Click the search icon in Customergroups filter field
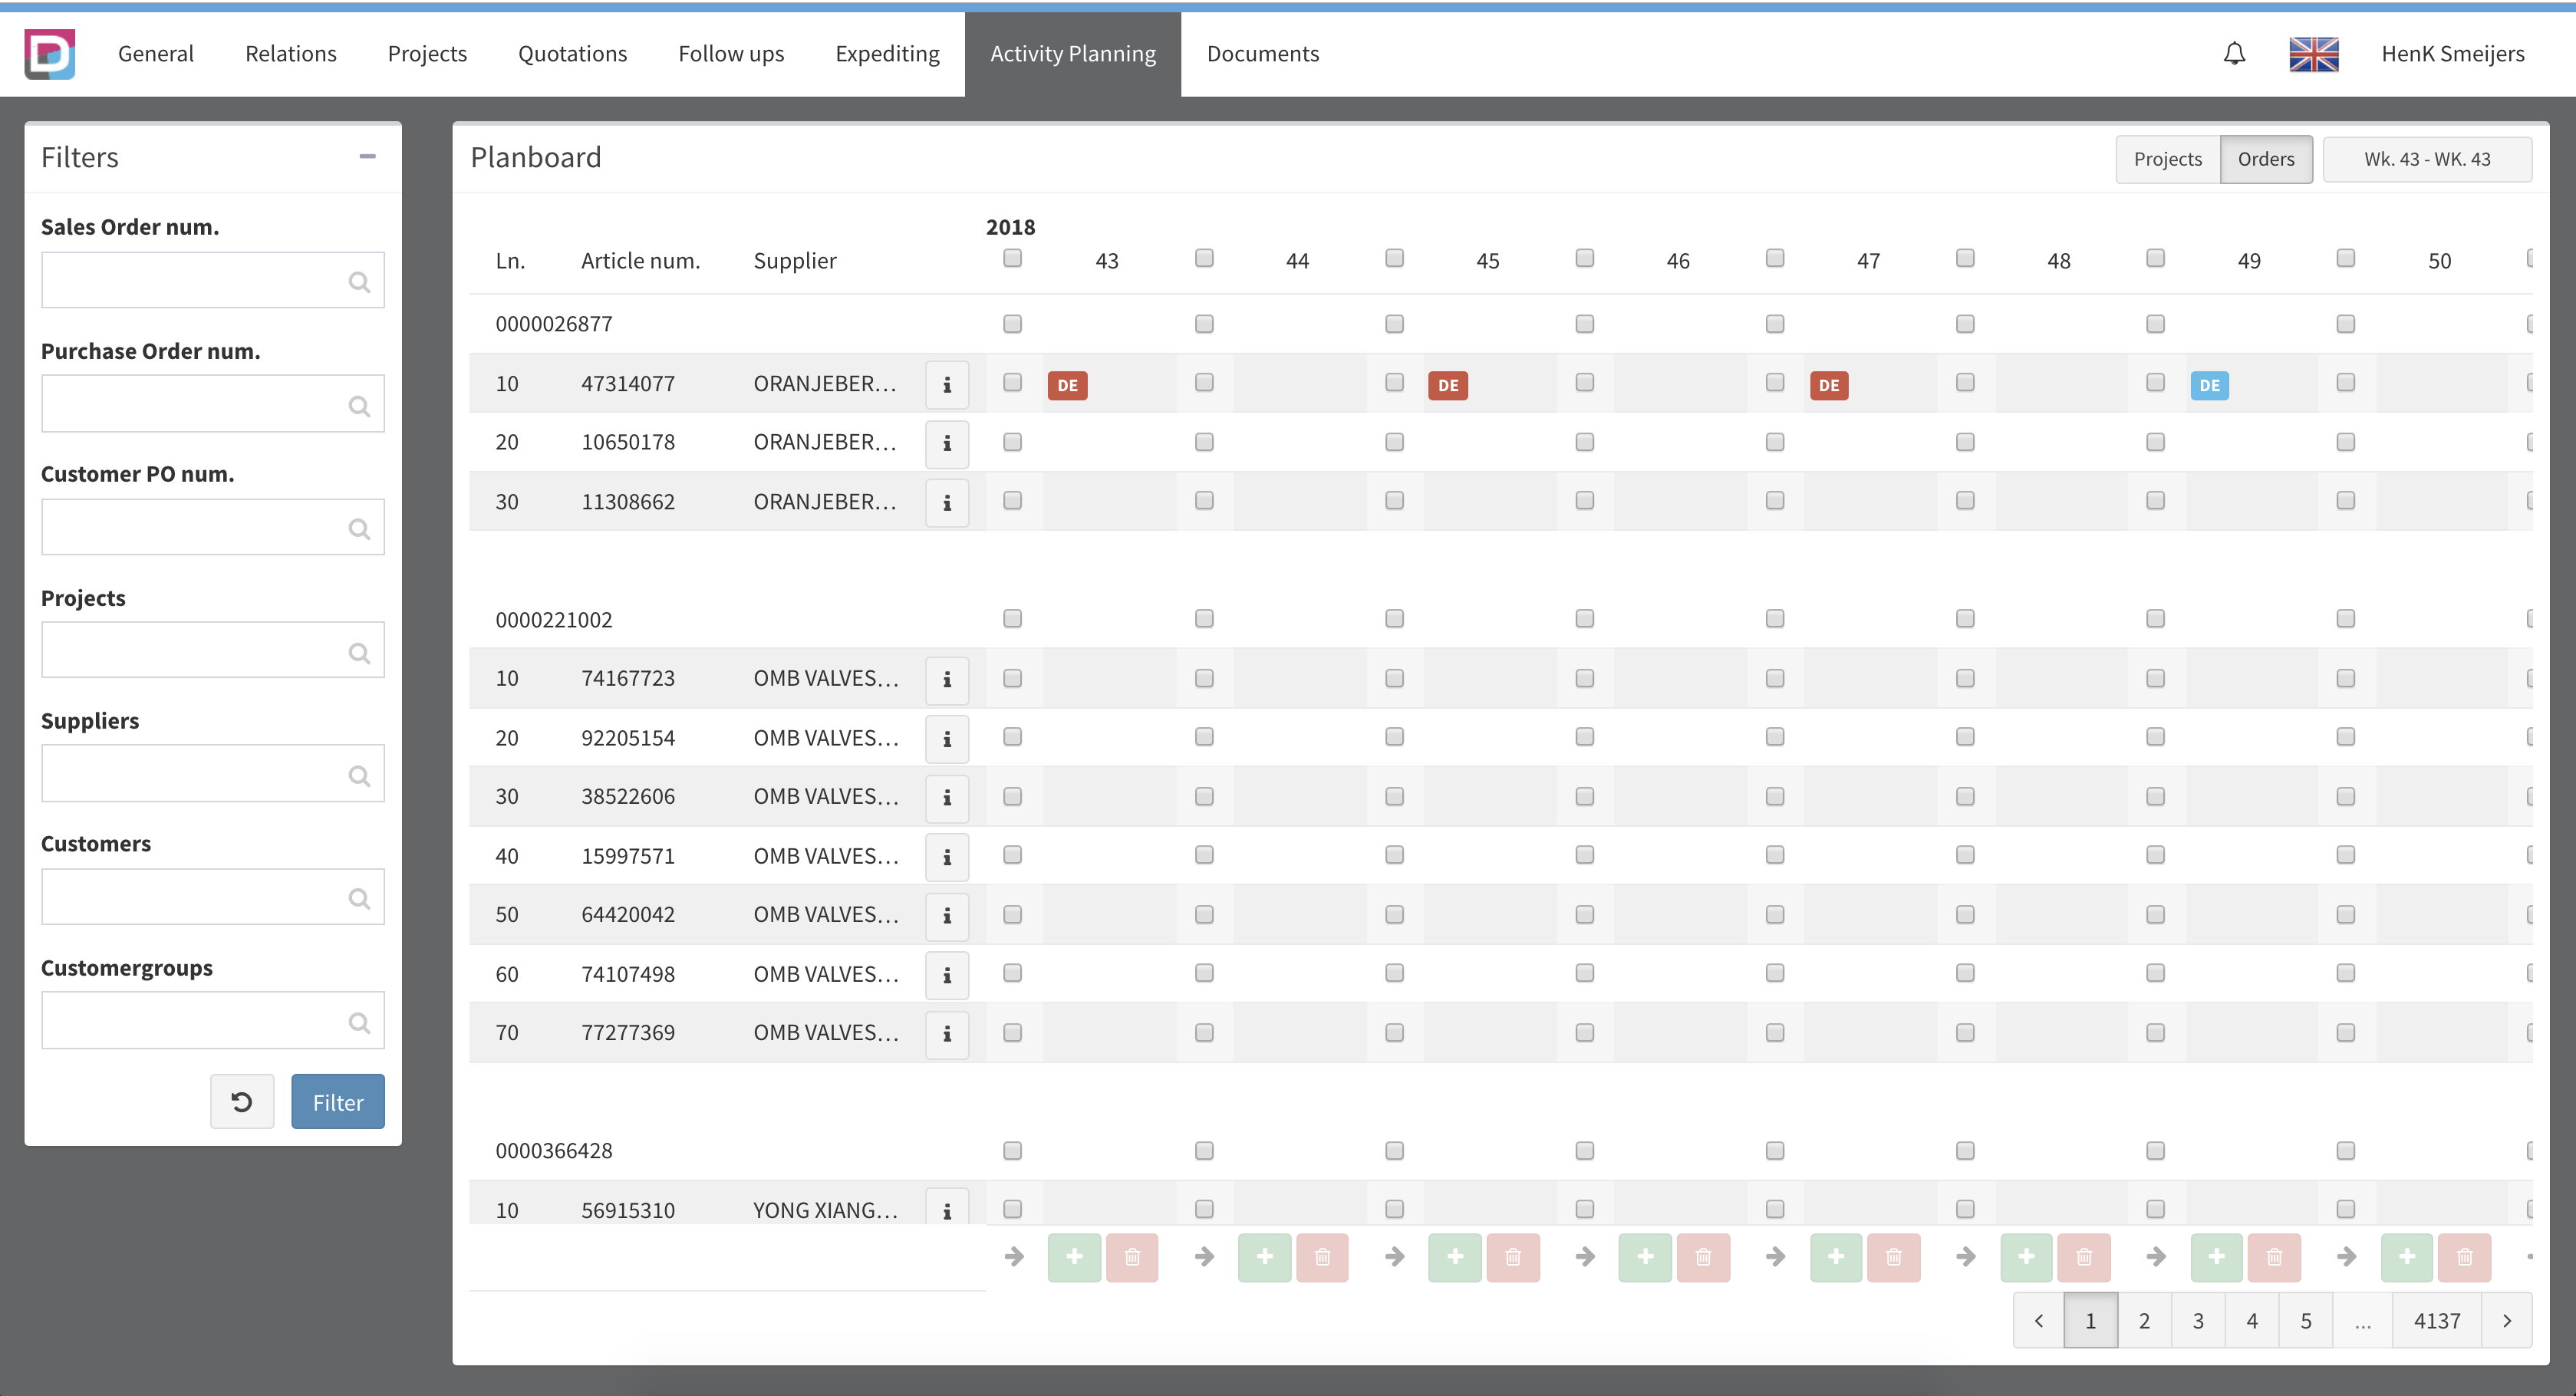 pos(359,1023)
